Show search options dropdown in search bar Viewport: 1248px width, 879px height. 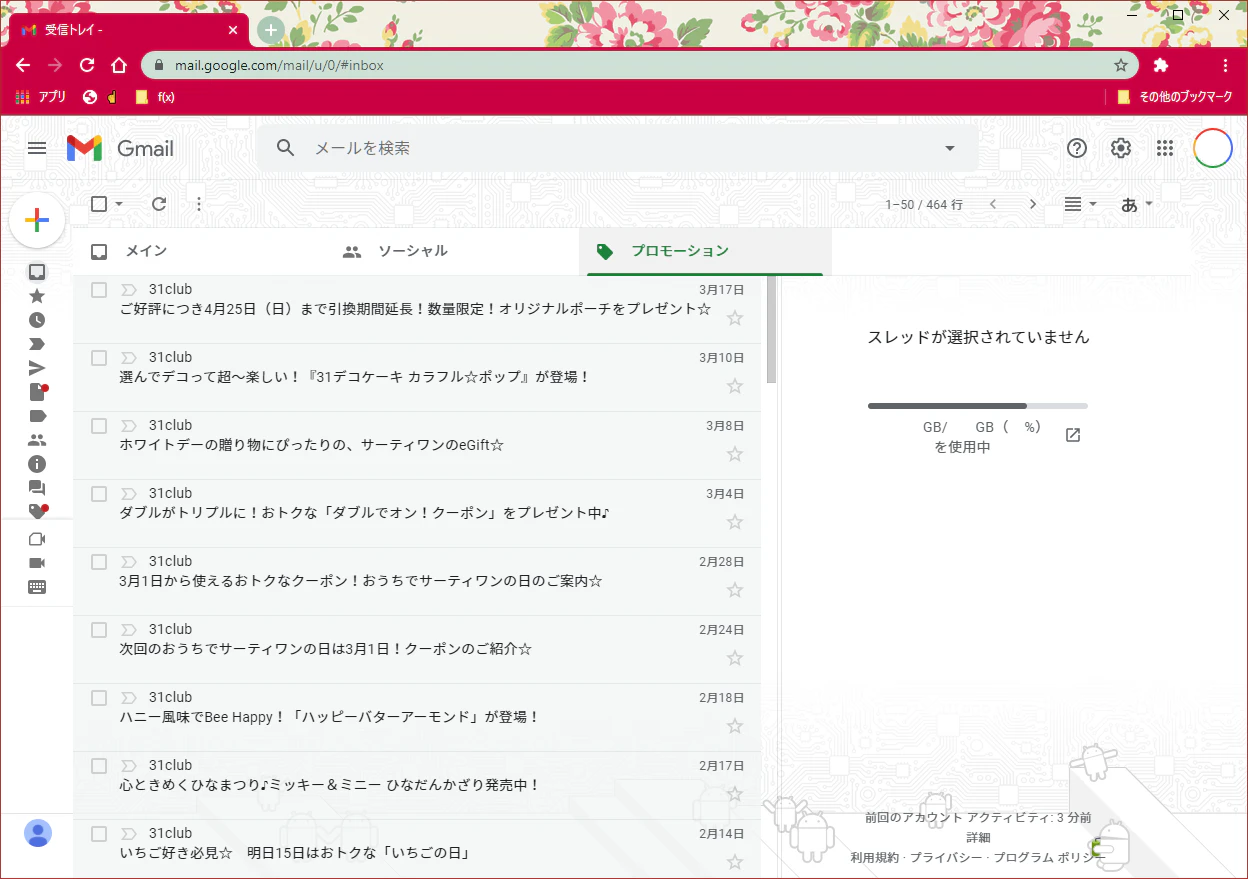coord(950,148)
